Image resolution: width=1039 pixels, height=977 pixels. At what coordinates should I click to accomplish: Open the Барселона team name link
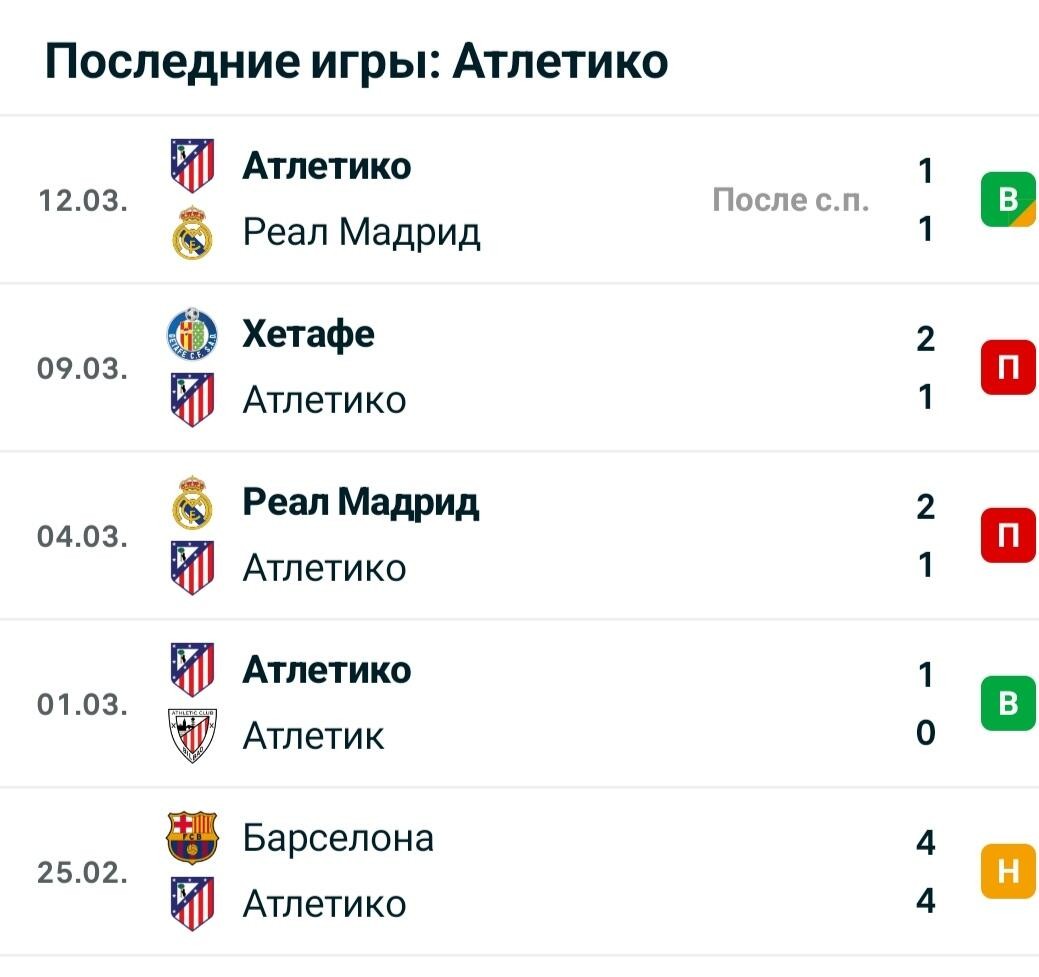click(x=338, y=838)
